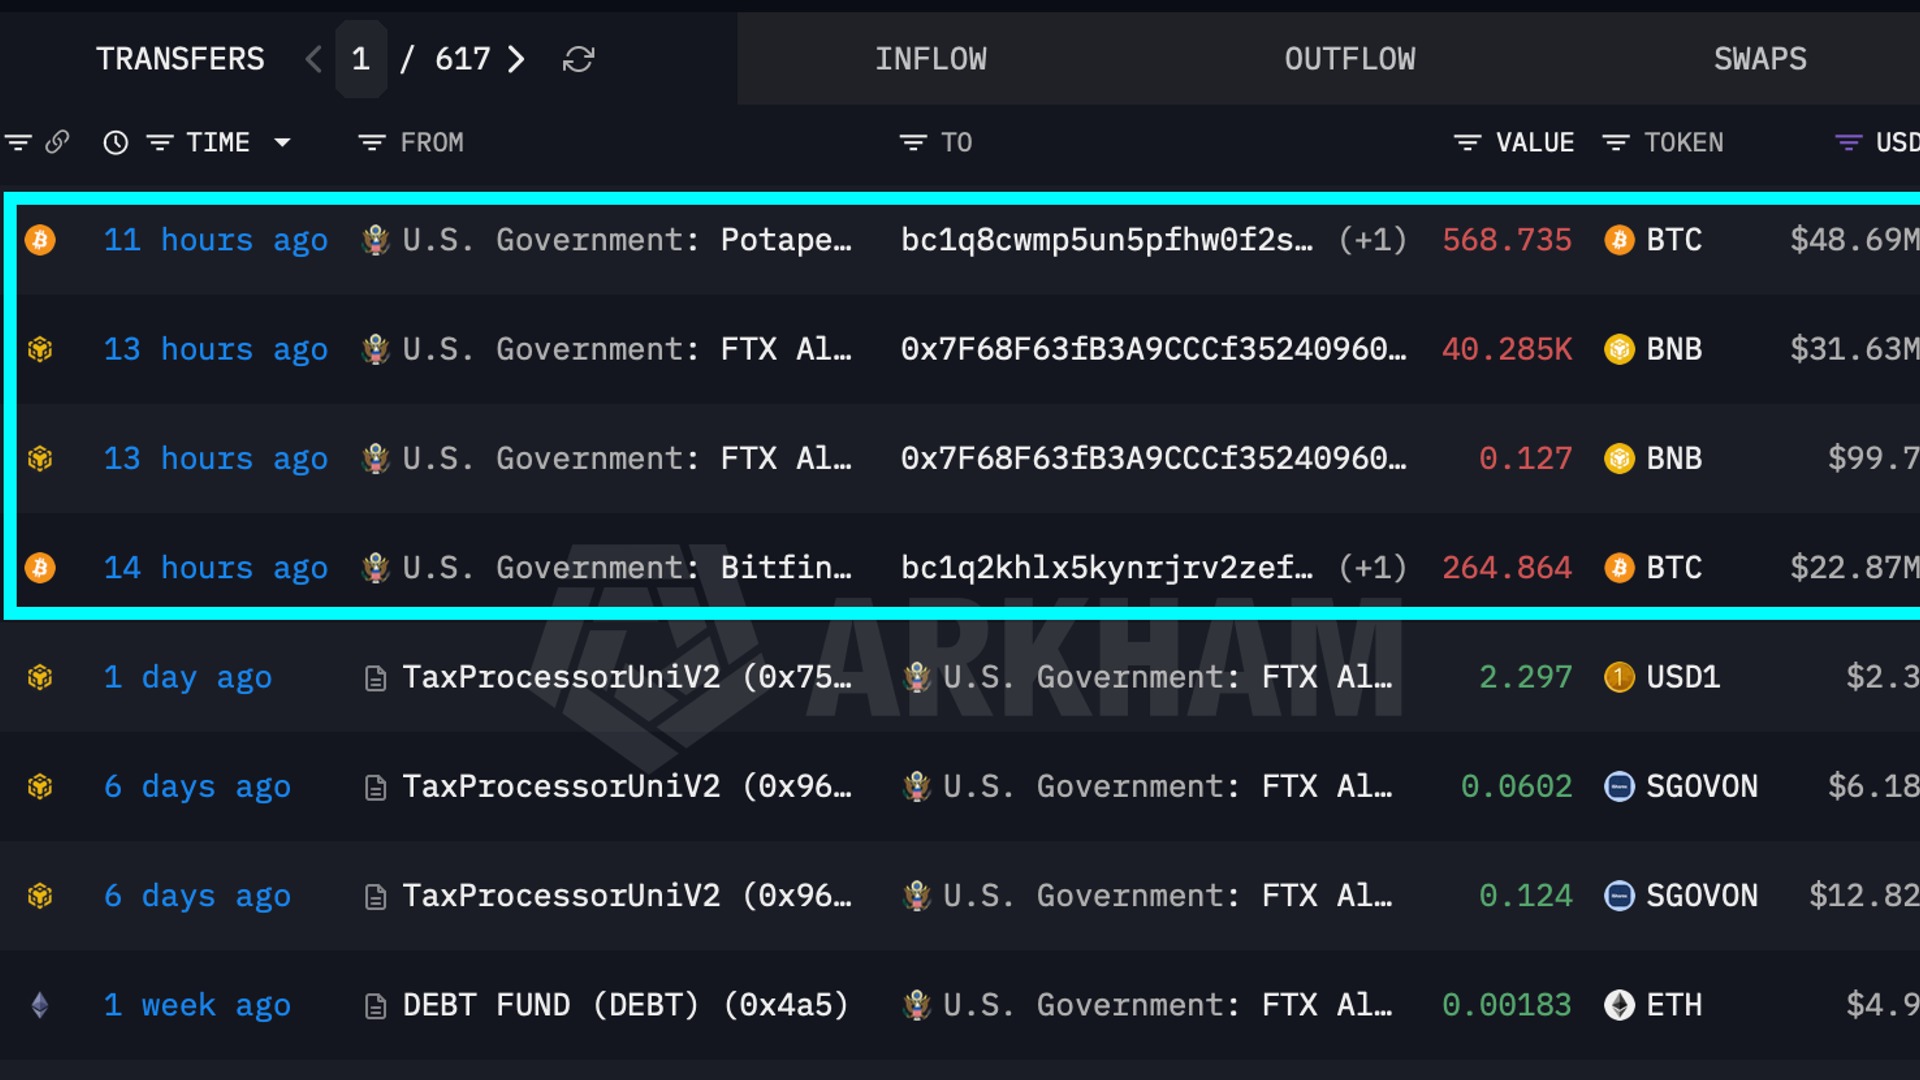Refresh the transfers list
Image resolution: width=1920 pixels, height=1080 pixels.
pos(579,59)
